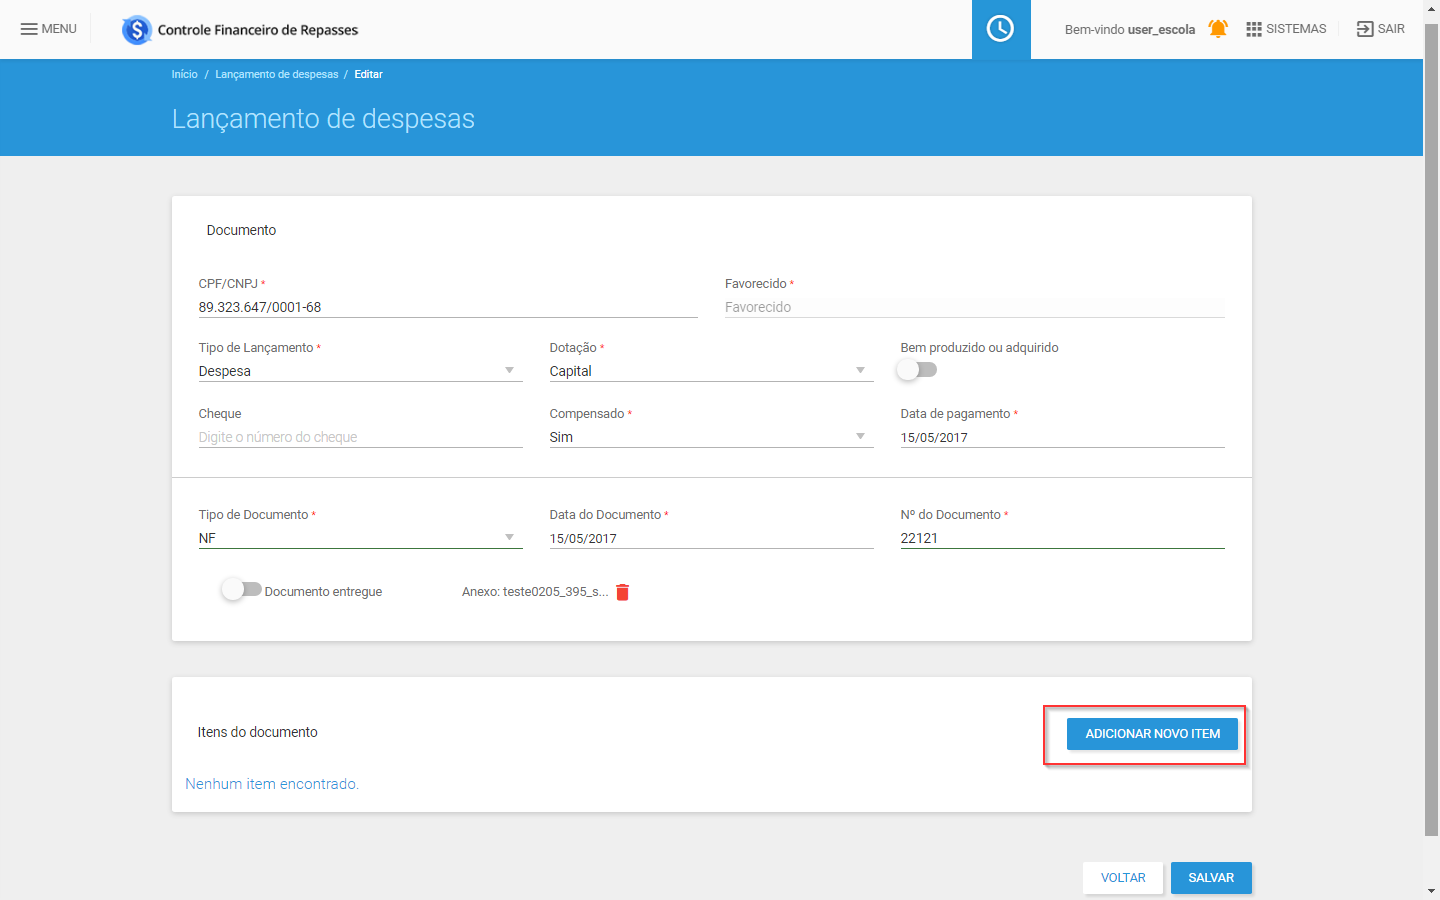Click the clock icon in header

click(1000, 29)
